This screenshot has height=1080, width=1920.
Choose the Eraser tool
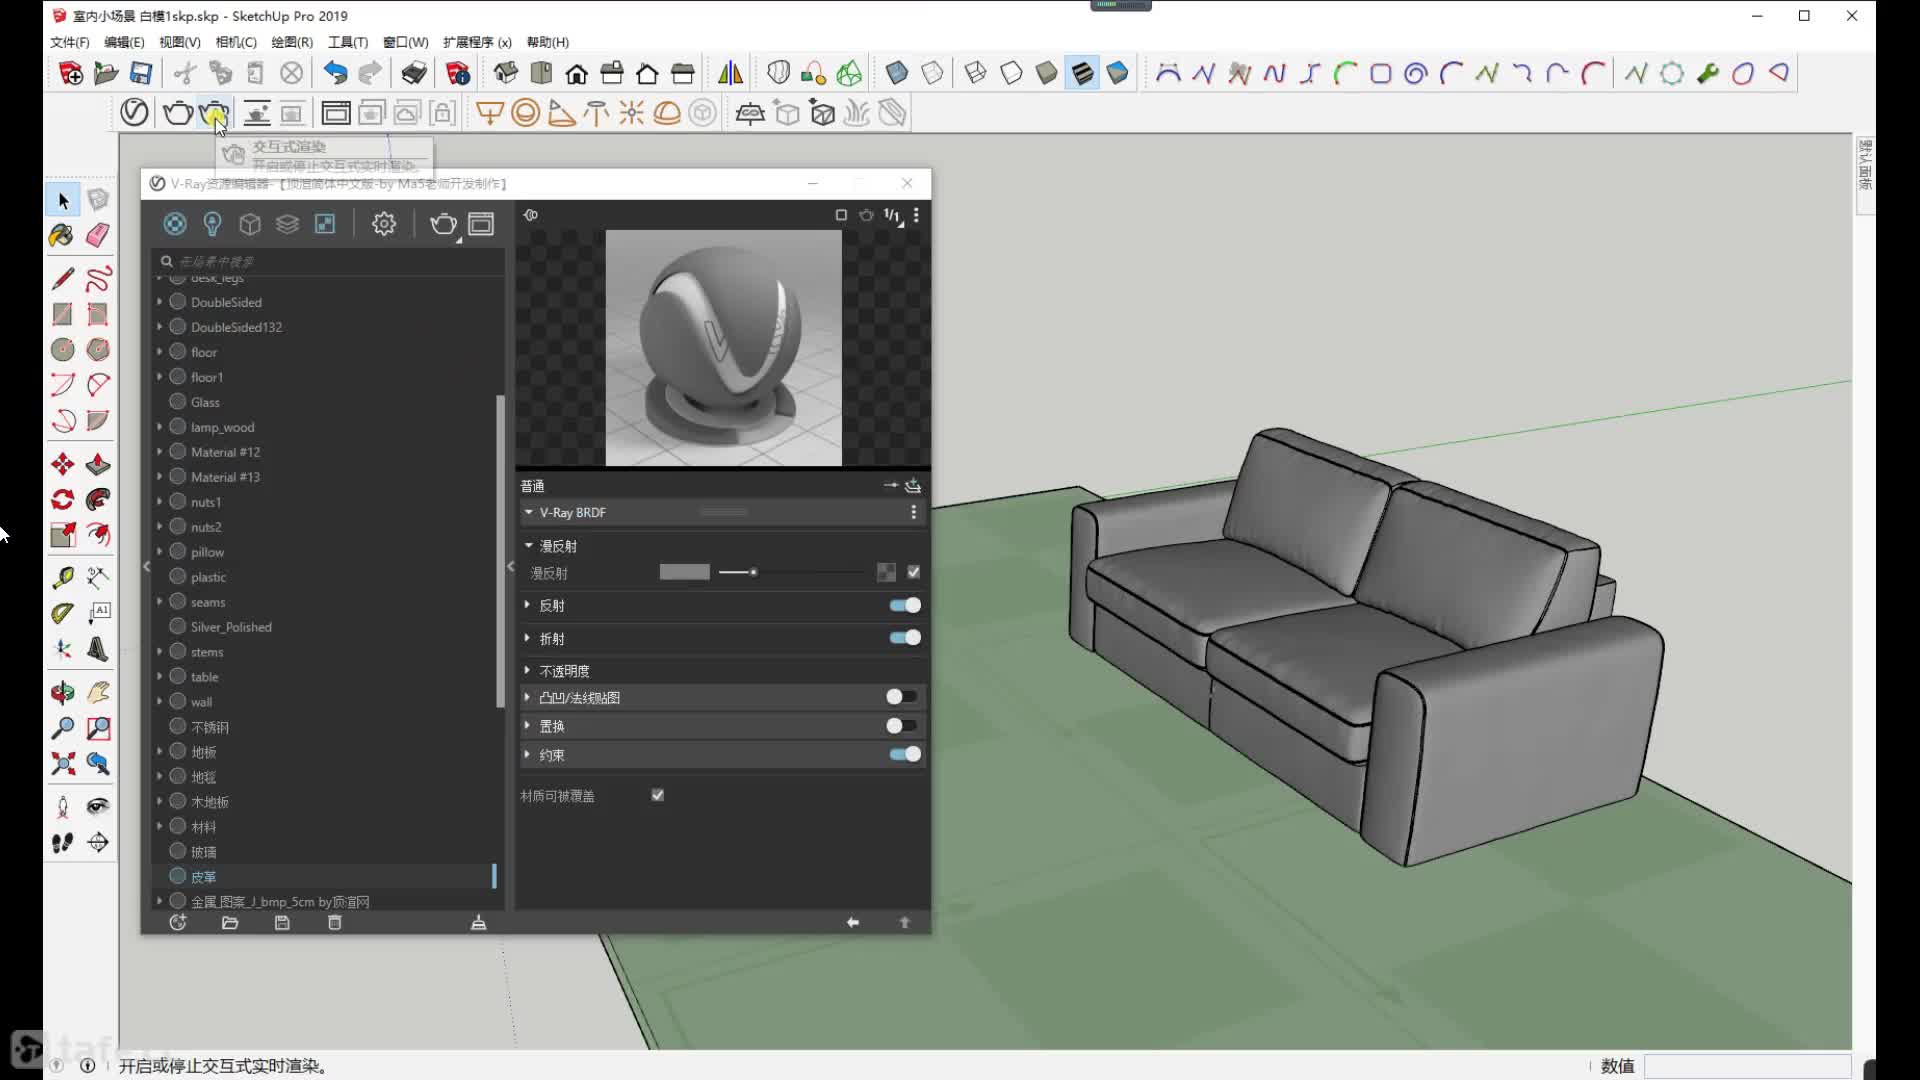click(x=98, y=235)
